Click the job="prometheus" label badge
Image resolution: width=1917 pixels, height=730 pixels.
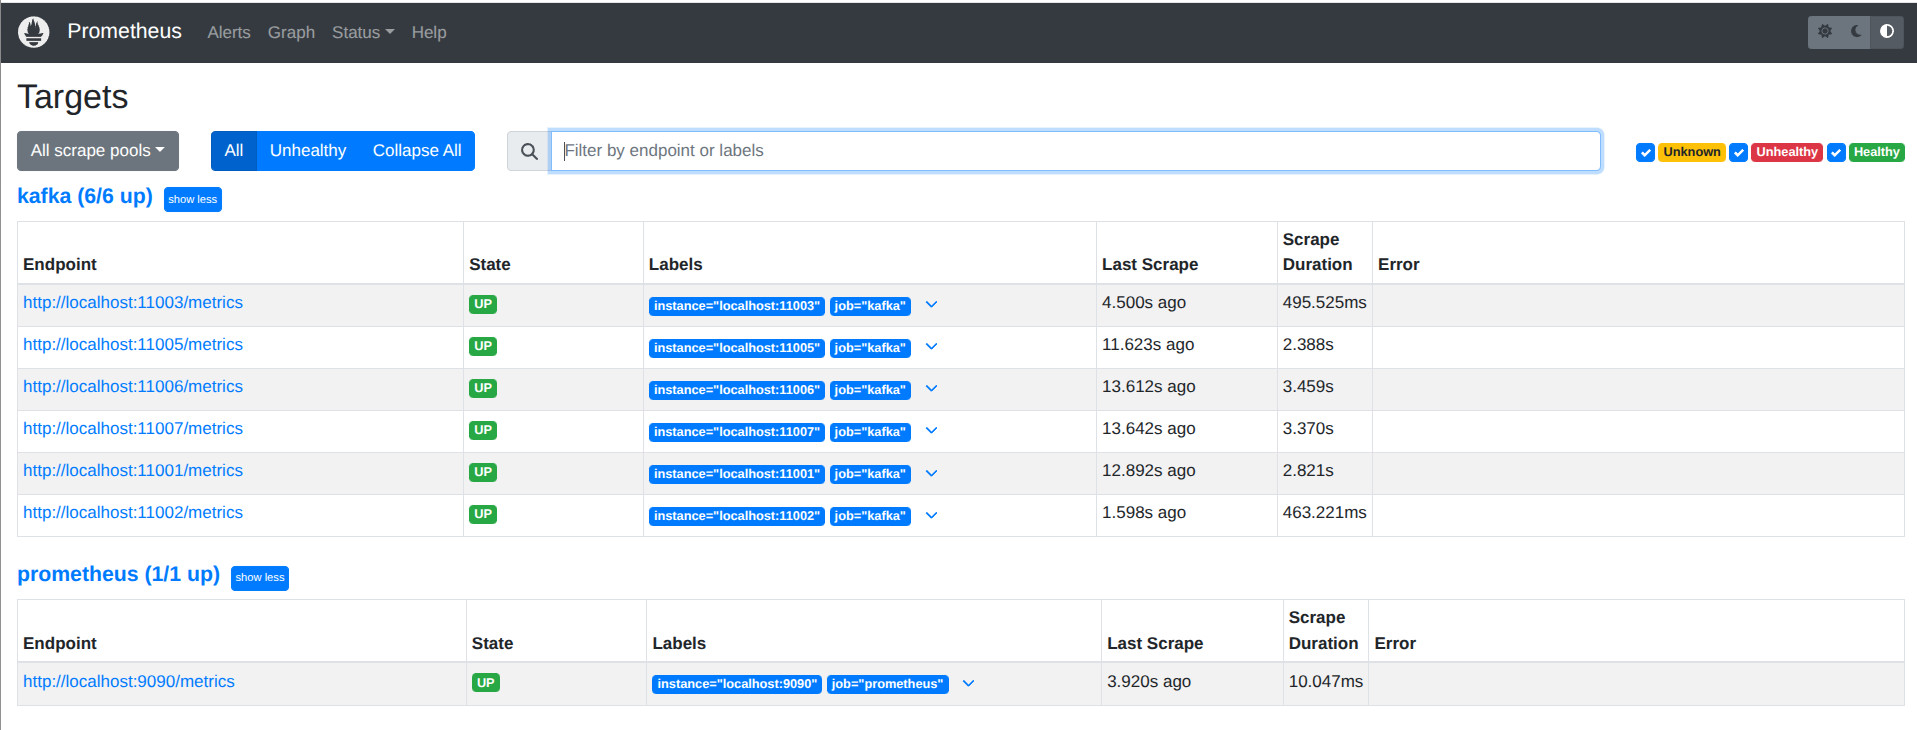(887, 684)
